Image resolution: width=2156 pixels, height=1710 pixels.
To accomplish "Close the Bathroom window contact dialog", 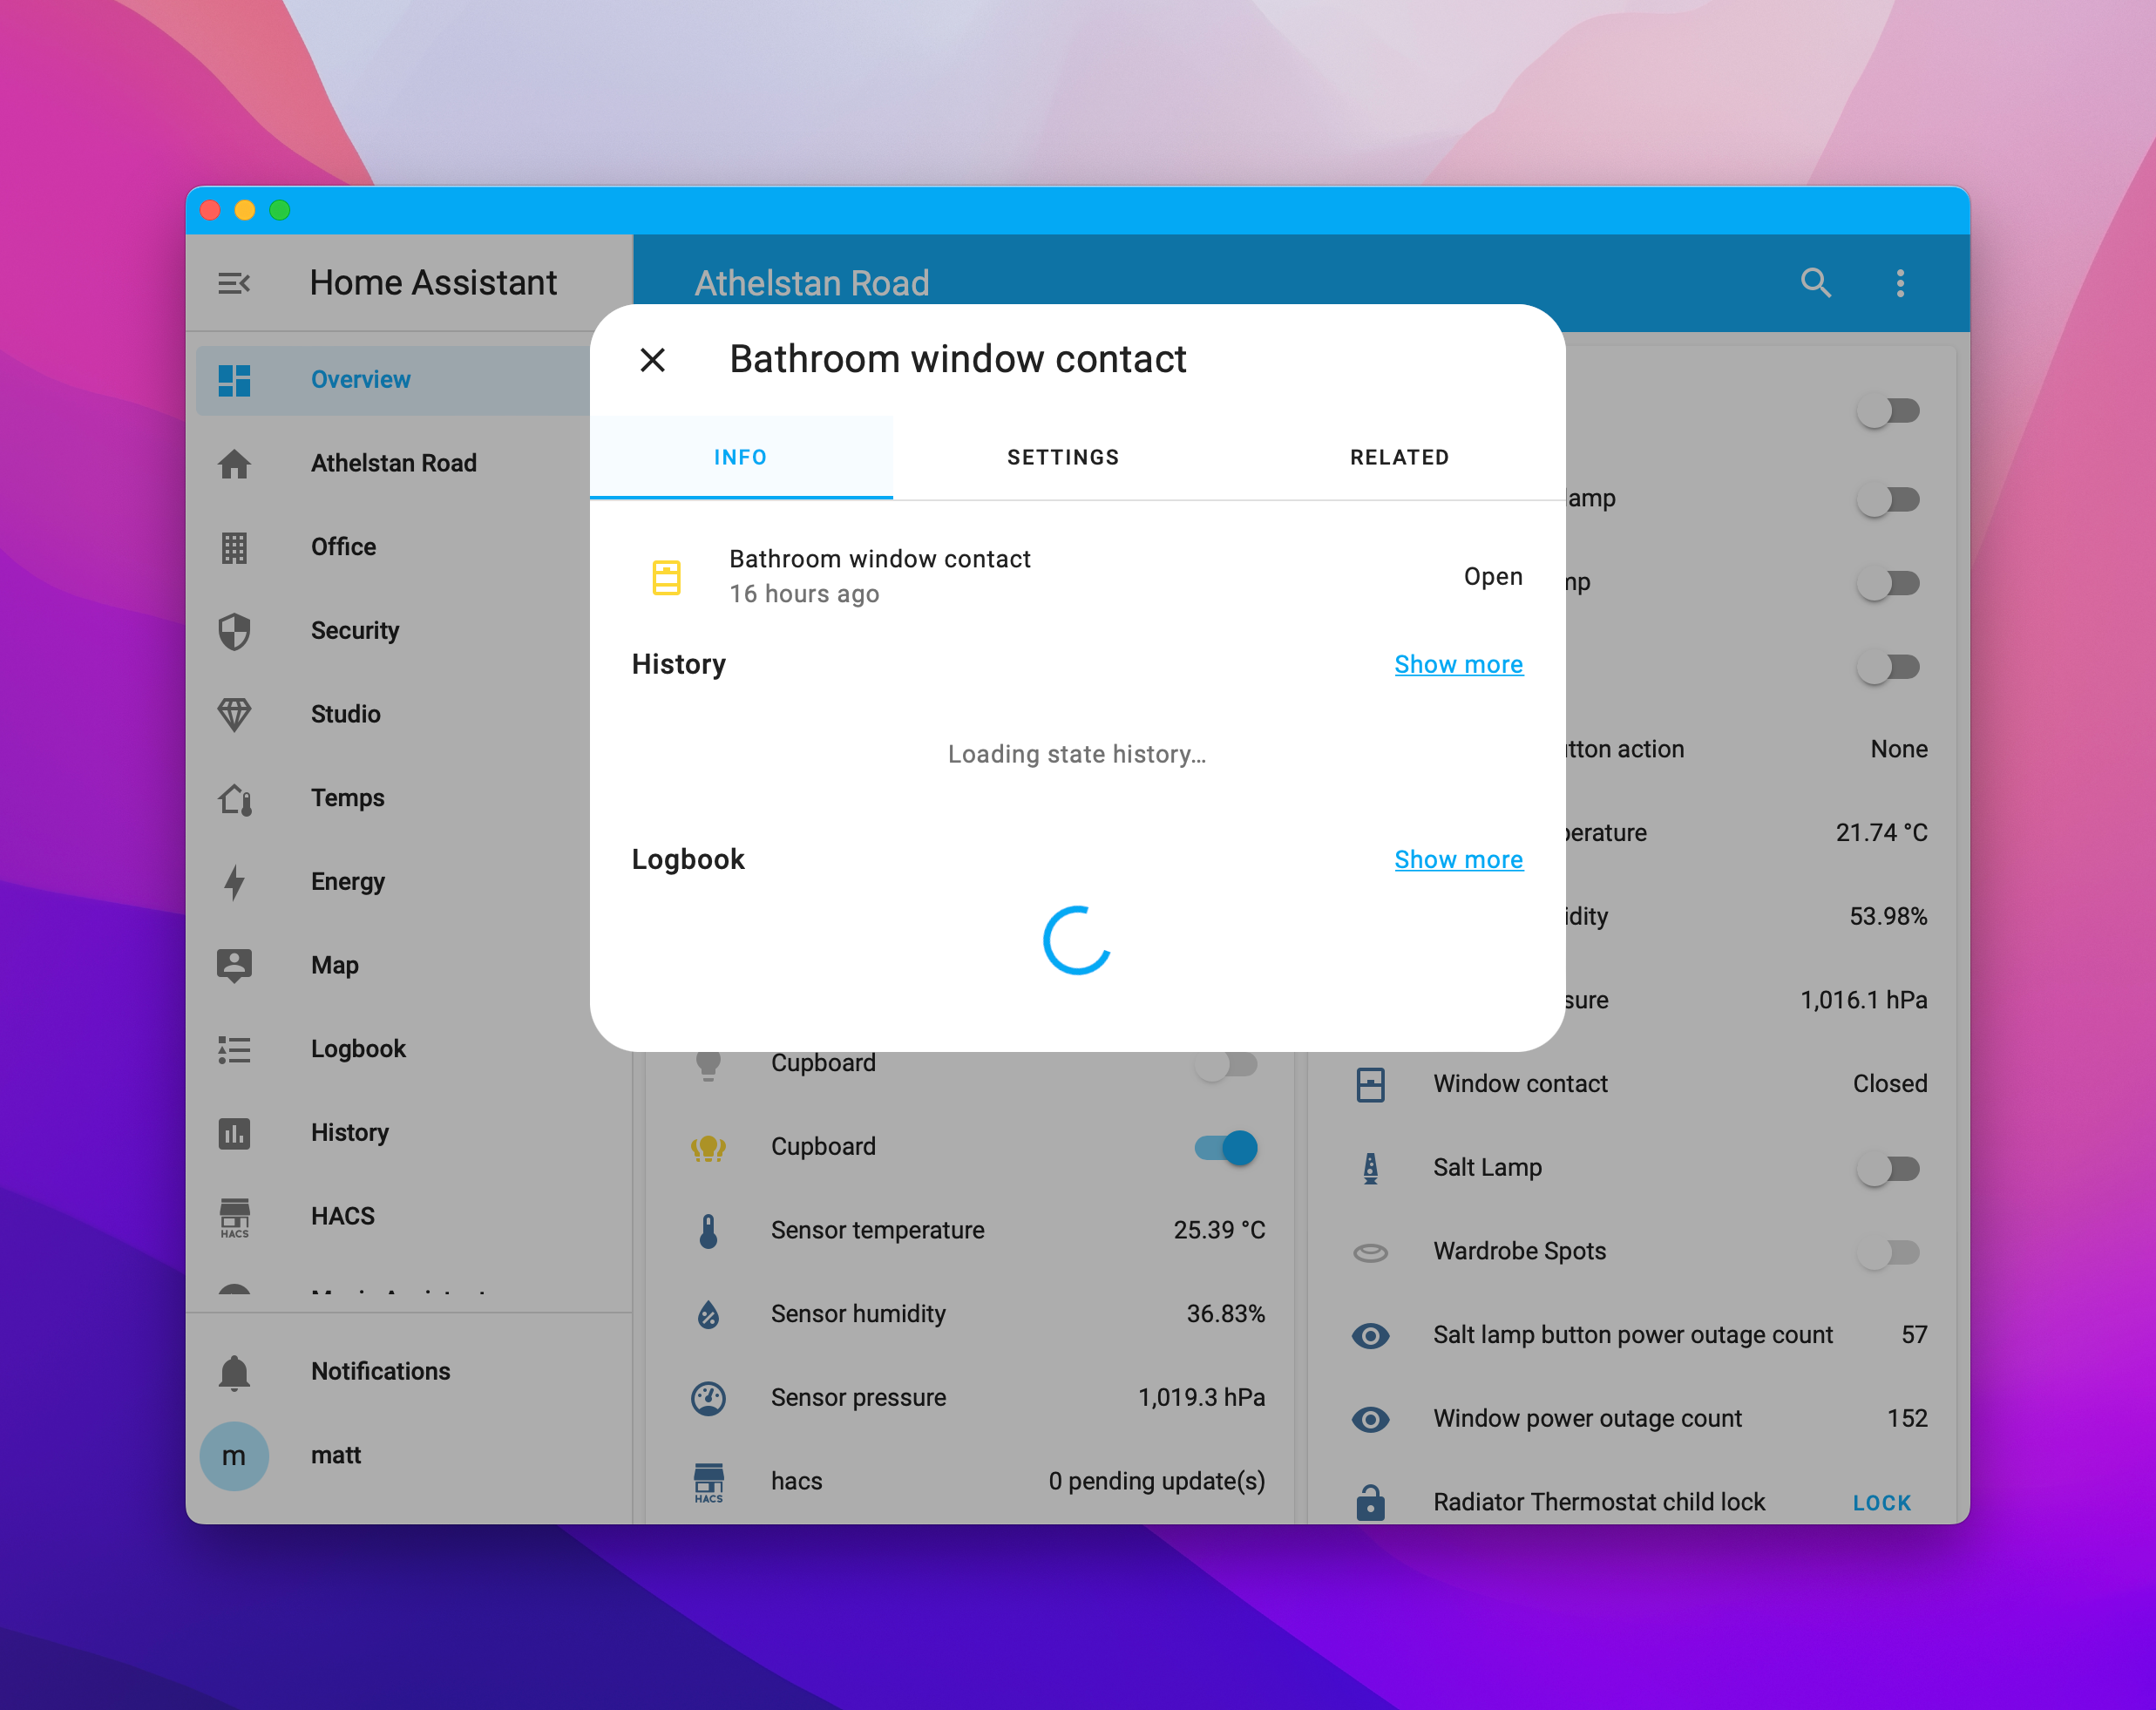I will 652,359.
